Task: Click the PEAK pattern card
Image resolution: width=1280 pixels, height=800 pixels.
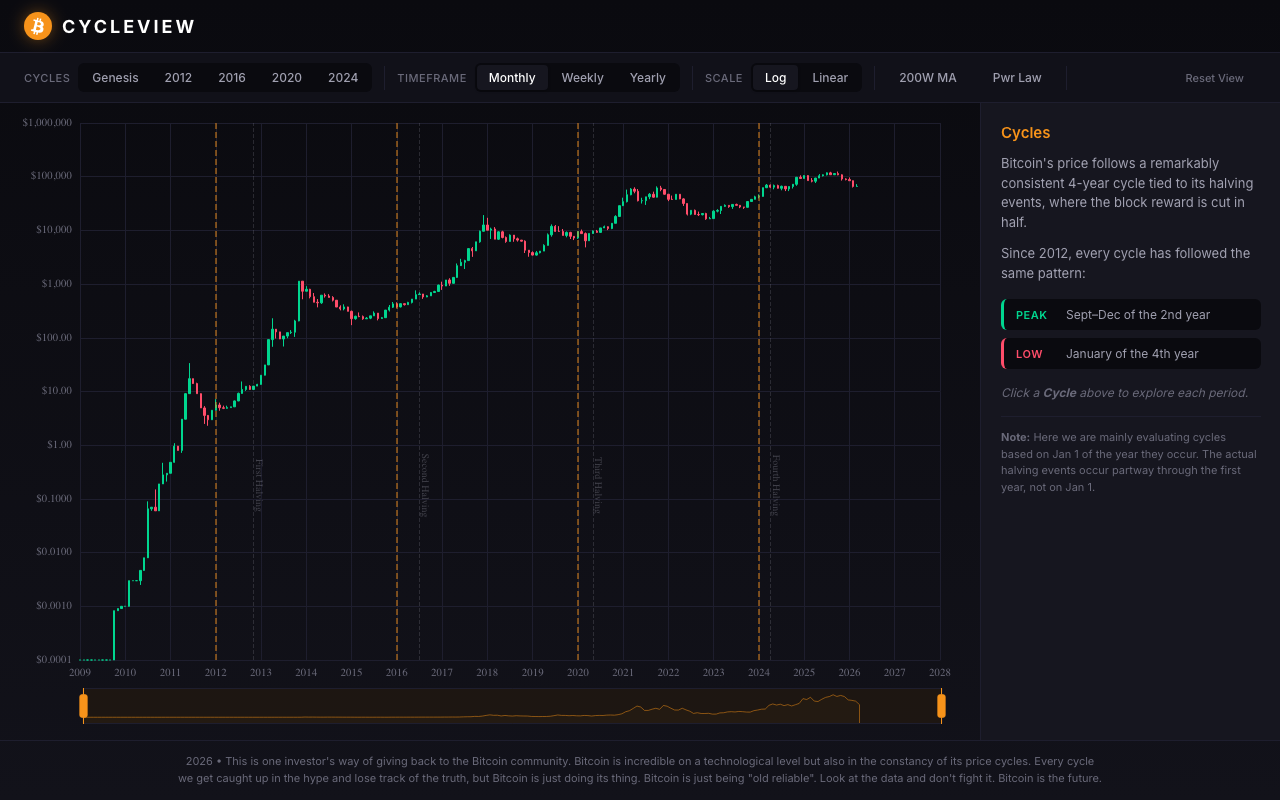Action: click(1131, 315)
